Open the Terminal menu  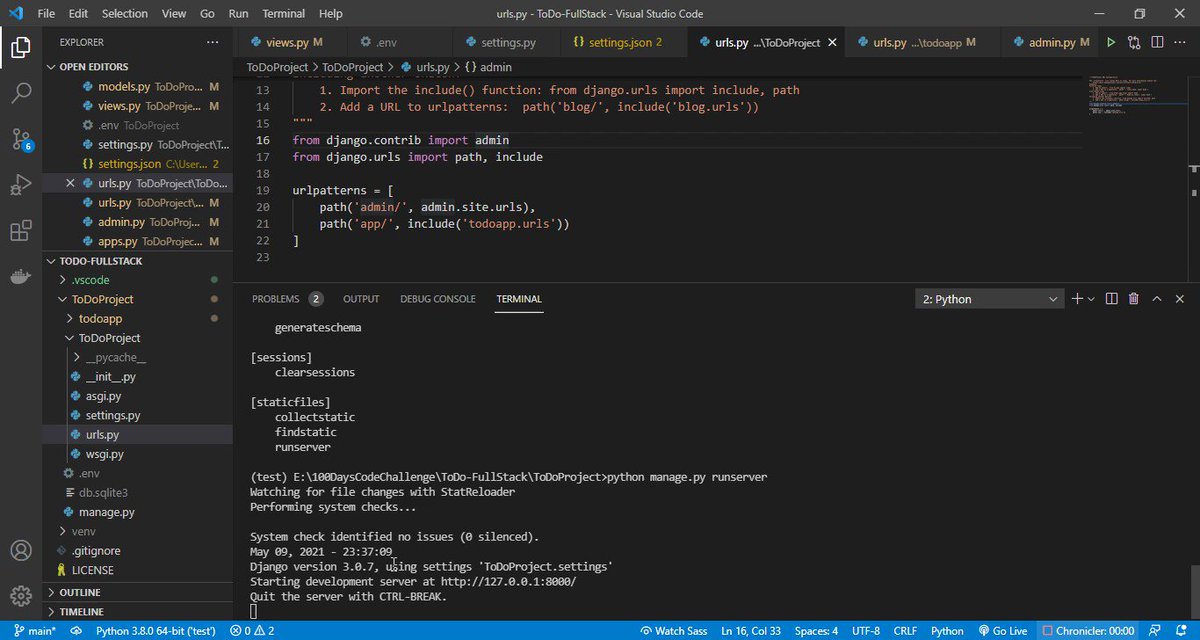283,14
